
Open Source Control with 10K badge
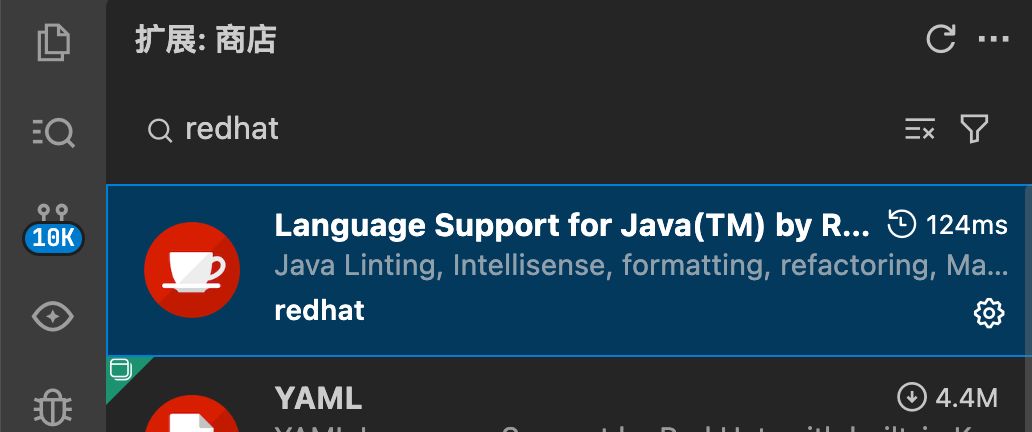point(53,226)
